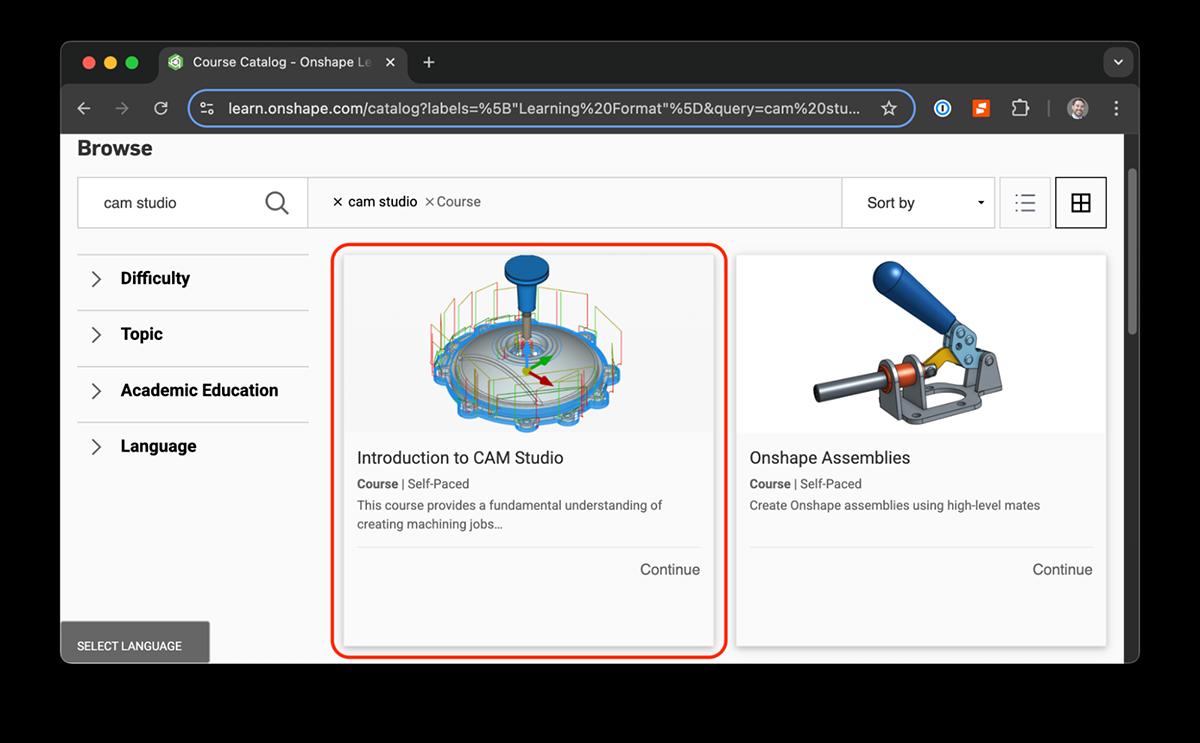The height and width of the screenshot is (743, 1200).
Task: Bookmark this page with star icon
Action: click(x=888, y=108)
